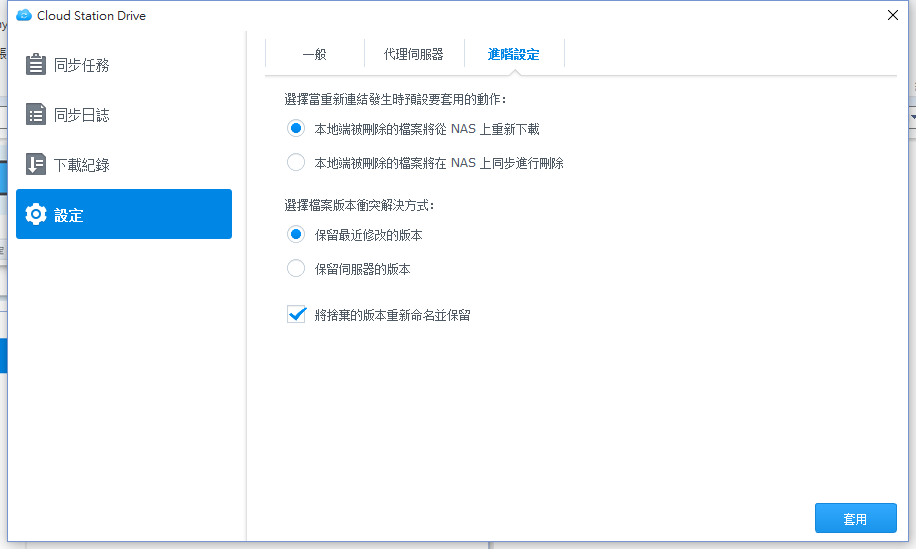
Task: Select radio: 在 NAS 上同步進行刪除
Action: [x=296, y=162]
